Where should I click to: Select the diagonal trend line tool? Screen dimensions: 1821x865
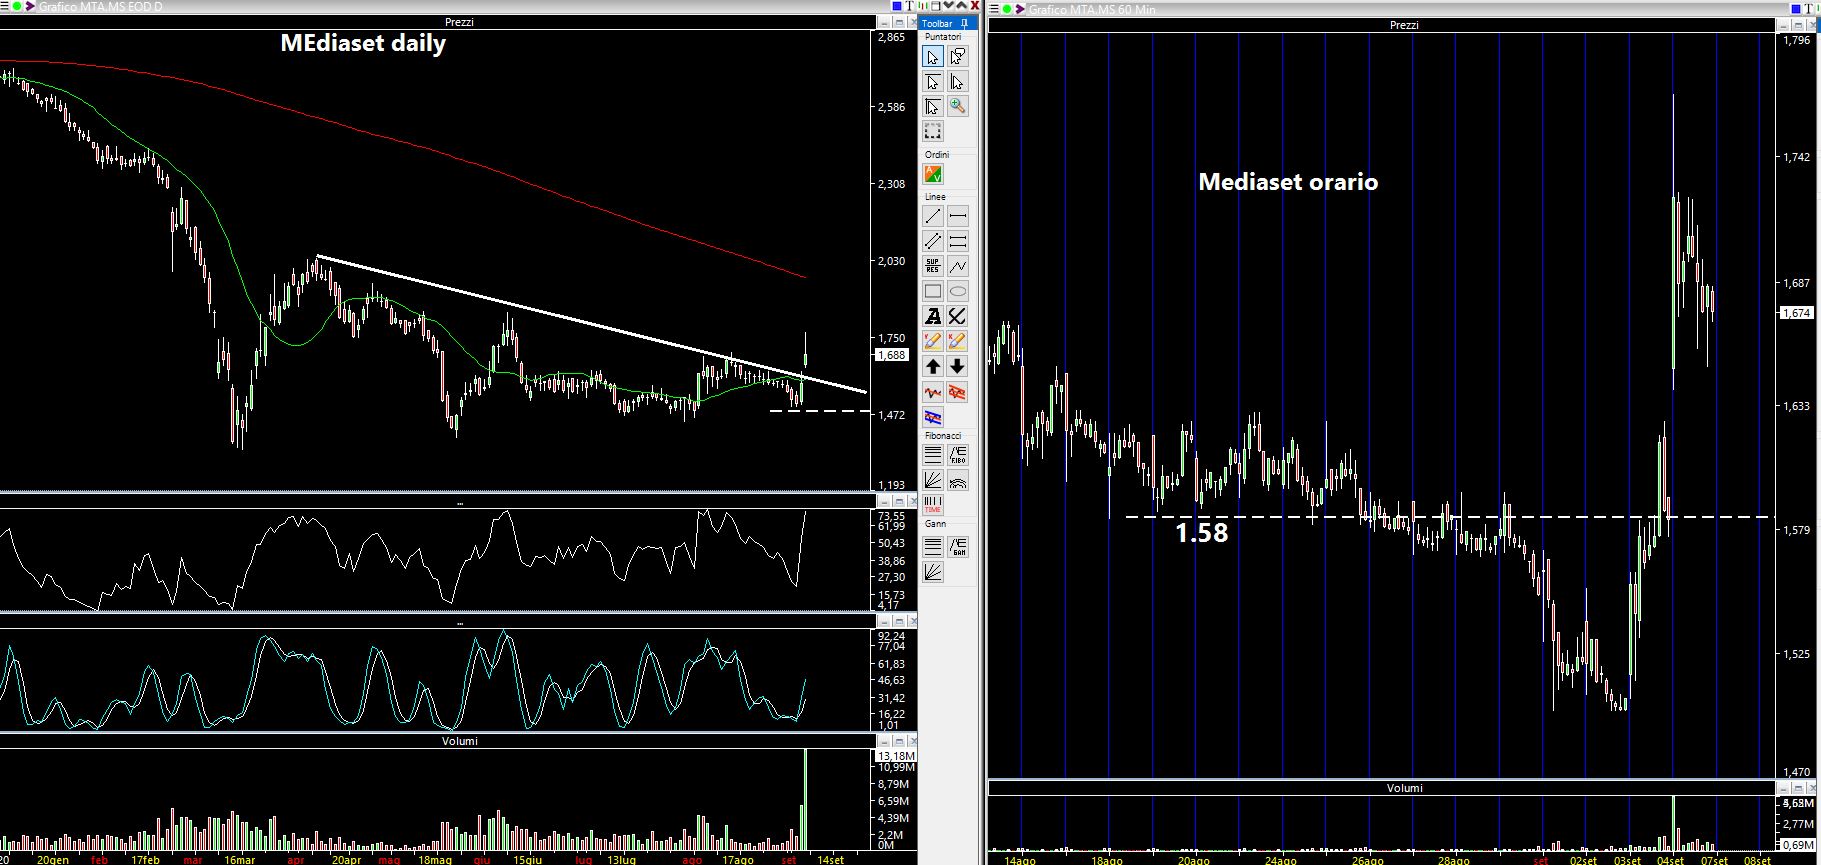[932, 216]
